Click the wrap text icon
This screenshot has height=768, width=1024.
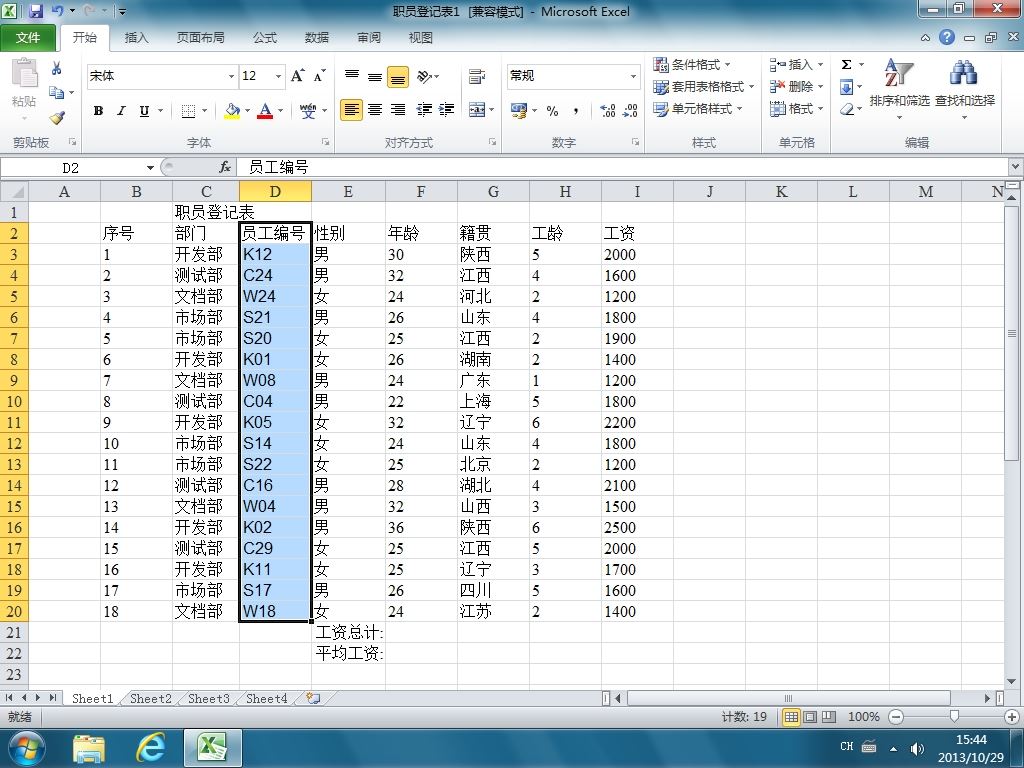pos(477,76)
